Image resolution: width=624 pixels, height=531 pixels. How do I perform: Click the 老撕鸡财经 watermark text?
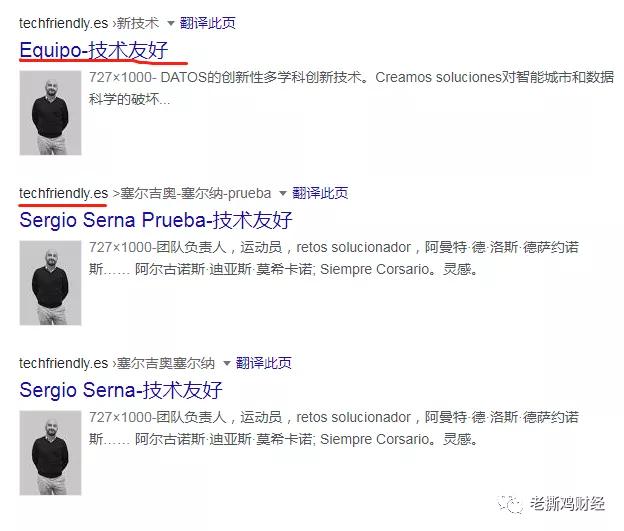pyautogui.click(x=567, y=504)
